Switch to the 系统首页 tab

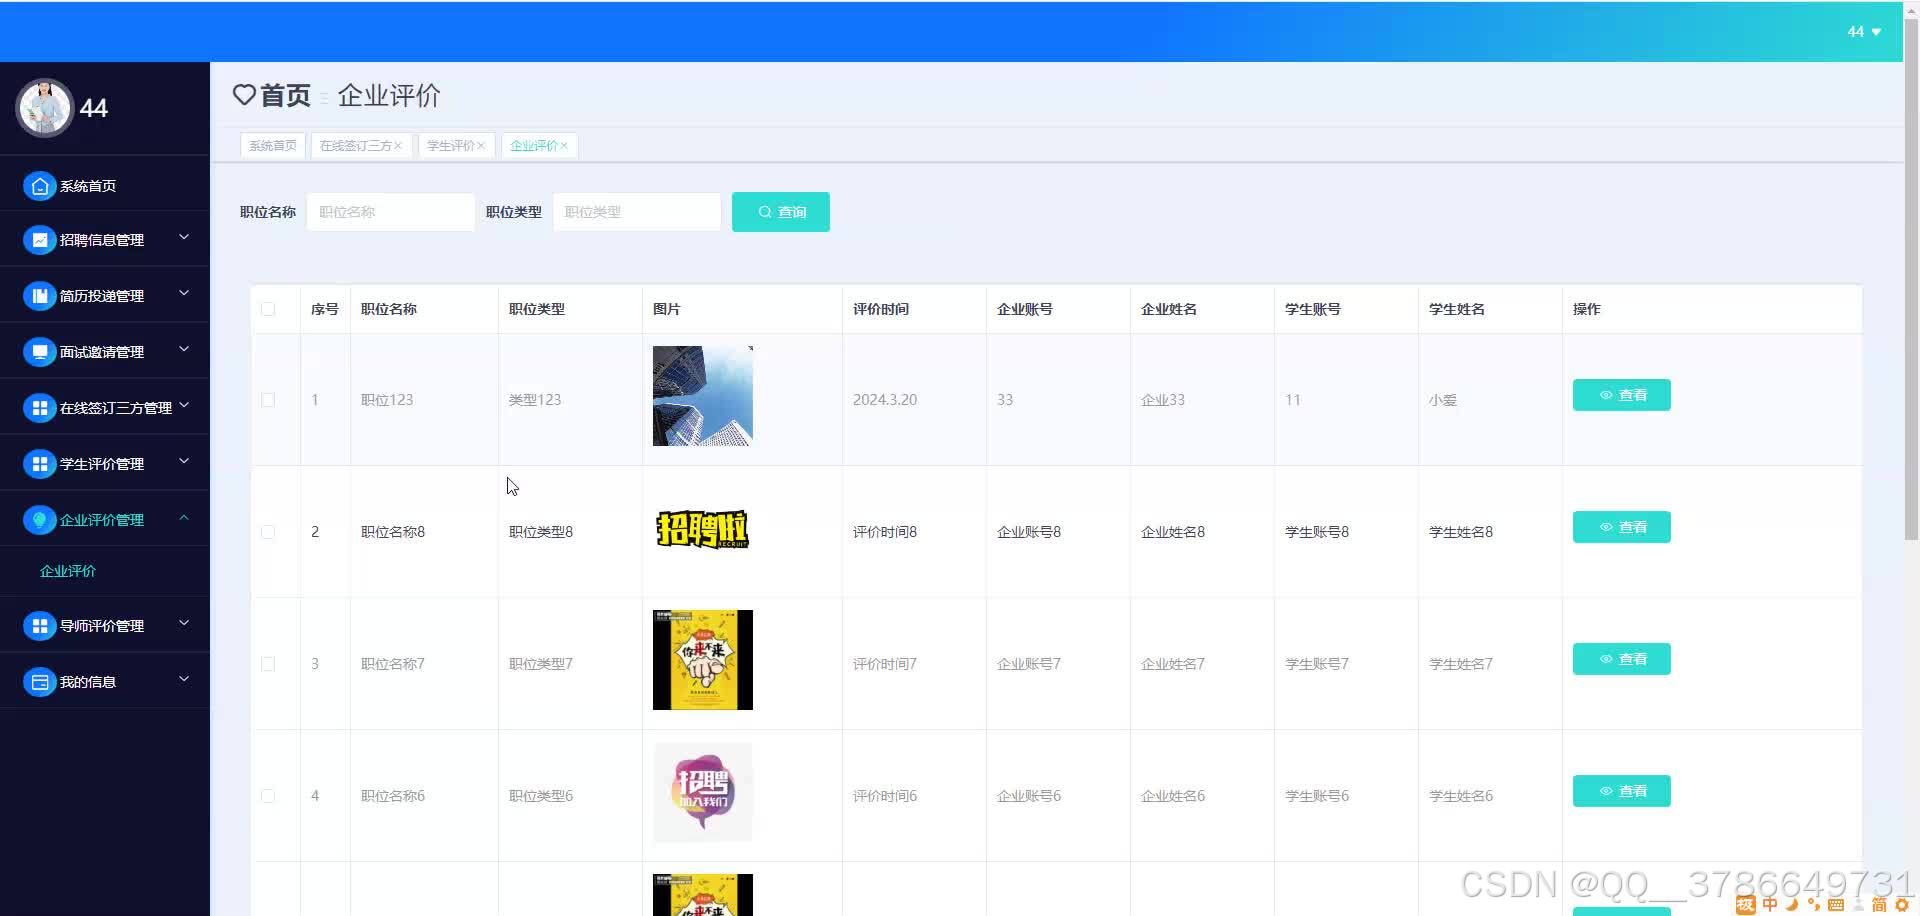(272, 146)
